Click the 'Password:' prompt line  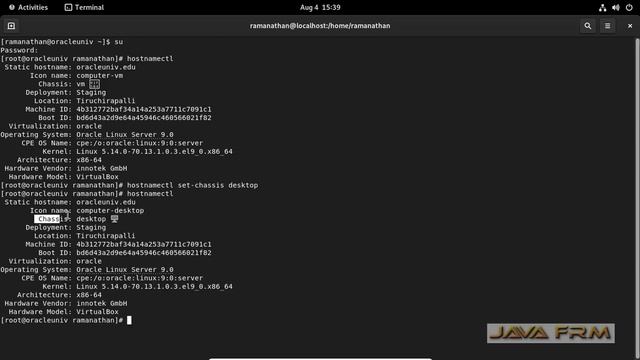(19, 50)
